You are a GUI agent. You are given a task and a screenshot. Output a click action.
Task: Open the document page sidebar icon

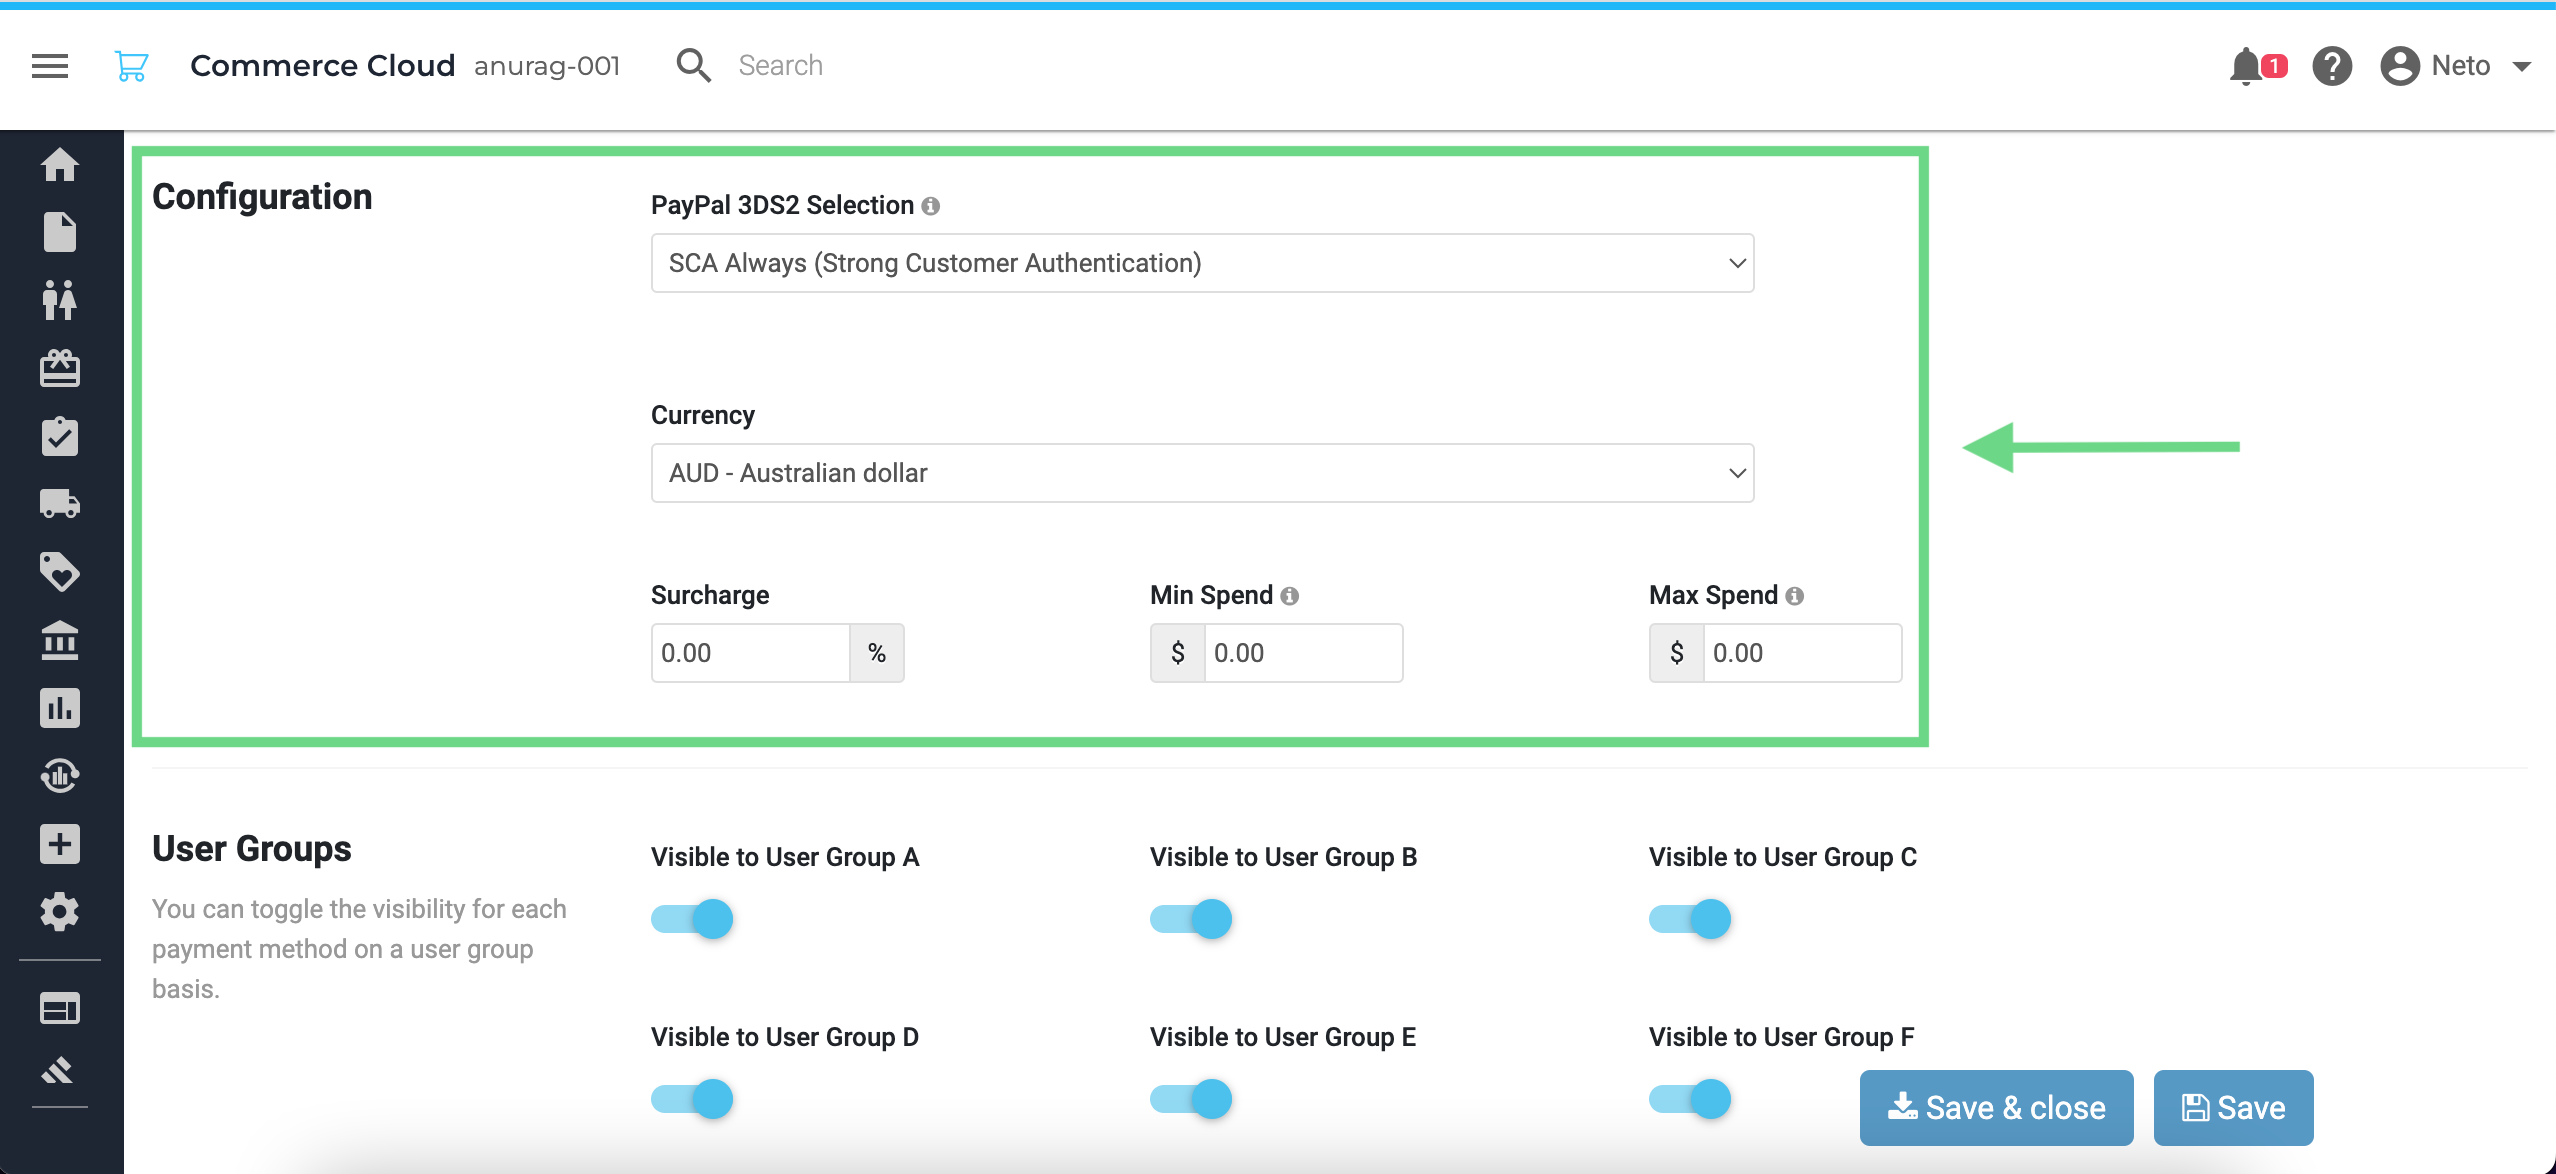(x=60, y=232)
